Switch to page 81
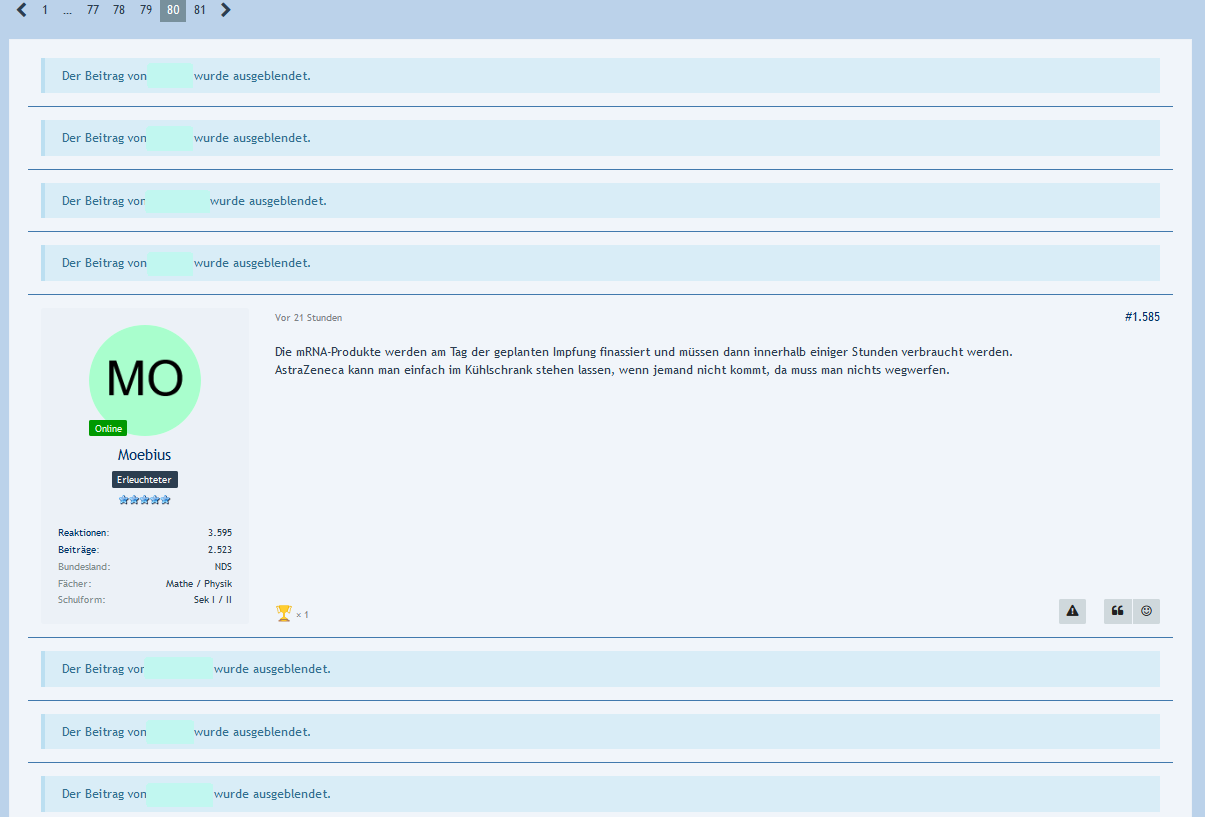The image size is (1205, 817). [200, 10]
